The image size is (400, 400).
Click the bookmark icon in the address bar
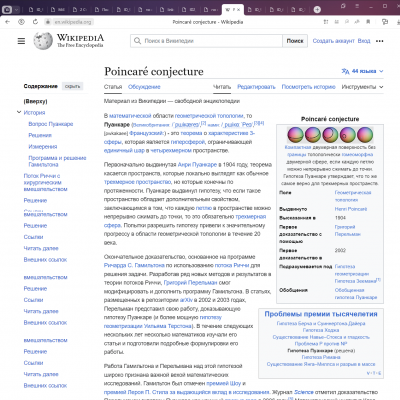pyautogui.click(x=368, y=22)
